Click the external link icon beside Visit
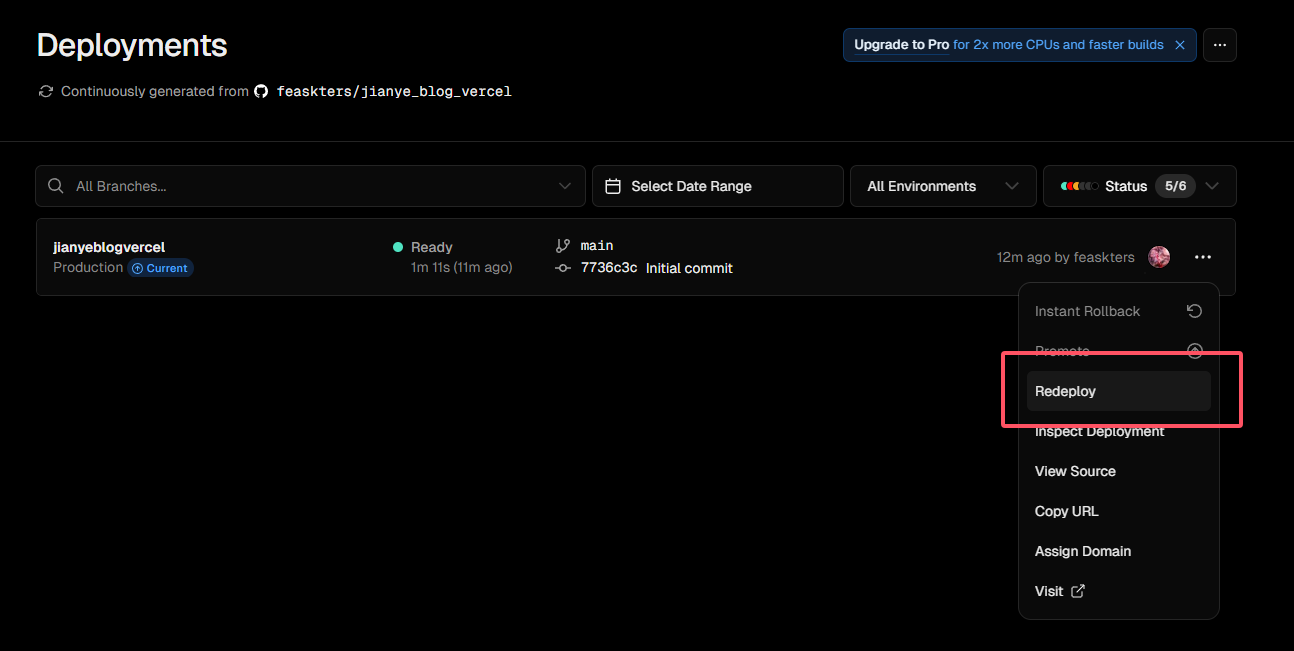1294x651 pixels. coord(1078,591)
